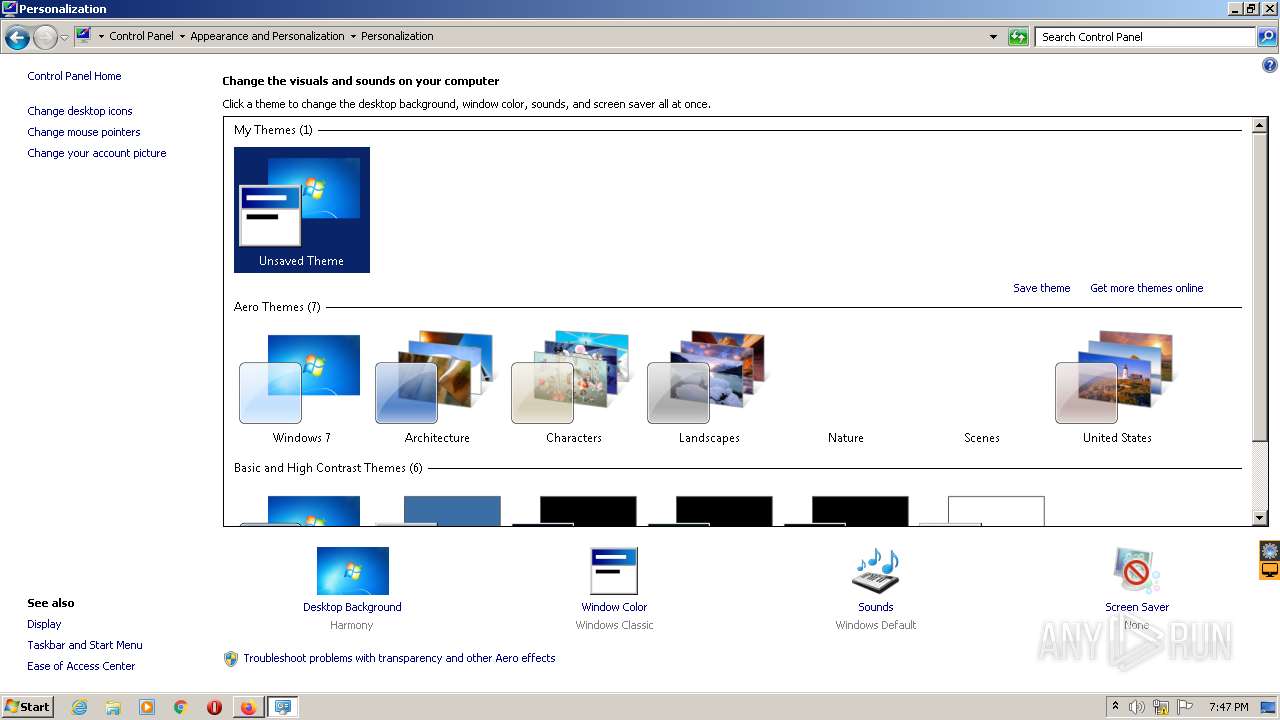Open Taskbar and Start Menu link

(85, 645)
